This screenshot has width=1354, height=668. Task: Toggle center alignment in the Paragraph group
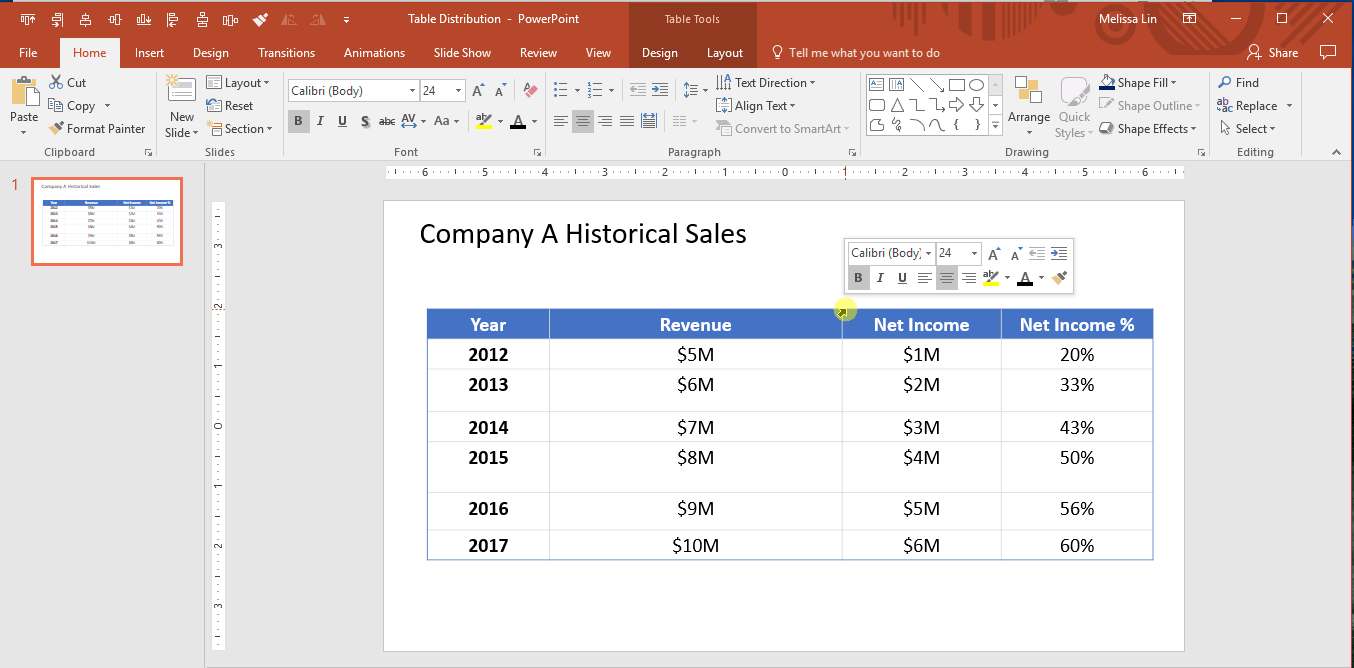coord(583,121)
